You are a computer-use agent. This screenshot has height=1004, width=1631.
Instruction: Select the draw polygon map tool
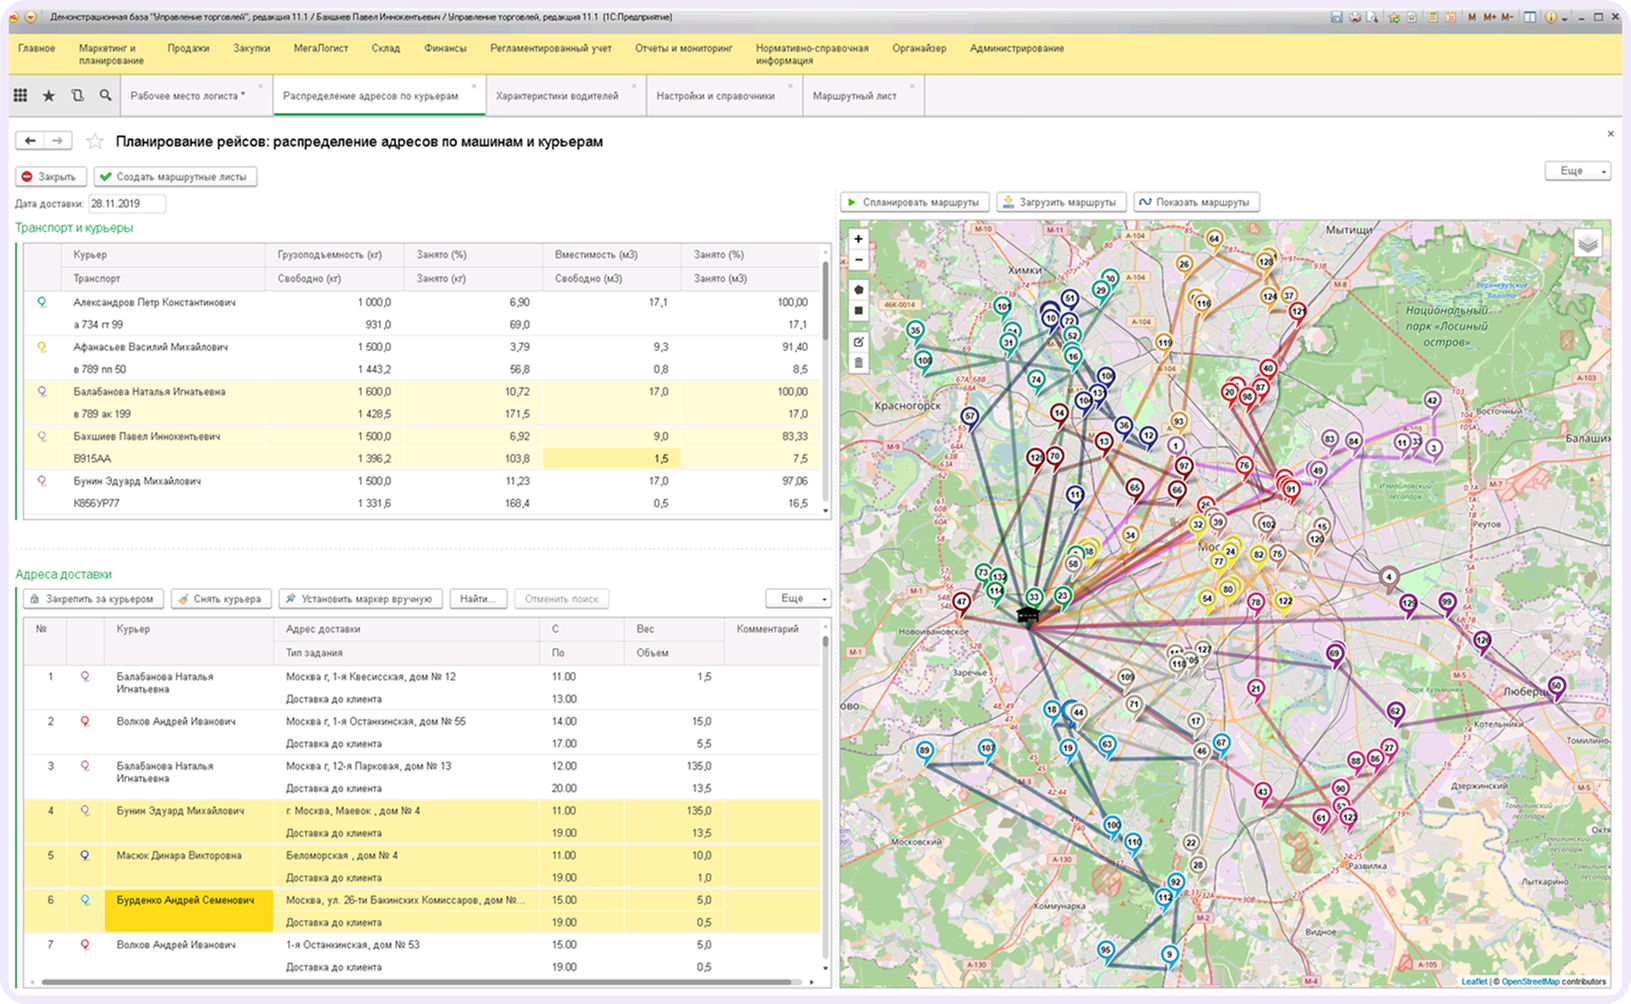[858, 290]
